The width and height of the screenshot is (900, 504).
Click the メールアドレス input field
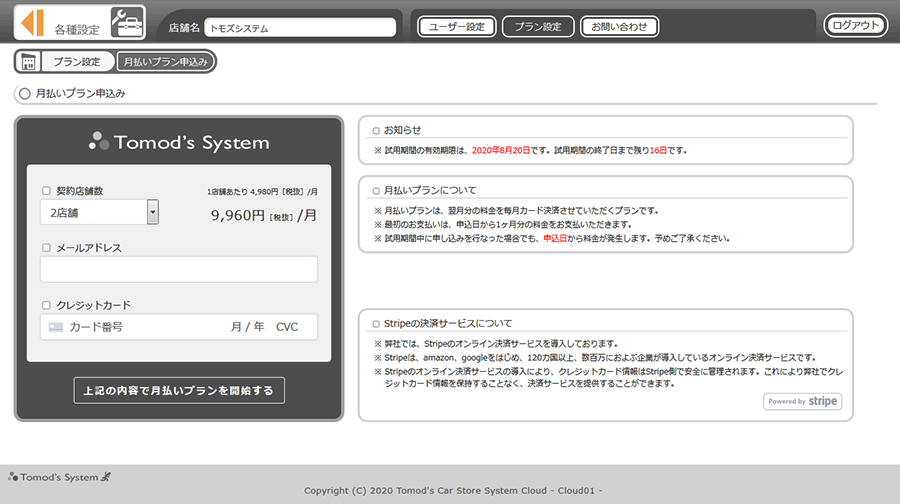[179, 269]
